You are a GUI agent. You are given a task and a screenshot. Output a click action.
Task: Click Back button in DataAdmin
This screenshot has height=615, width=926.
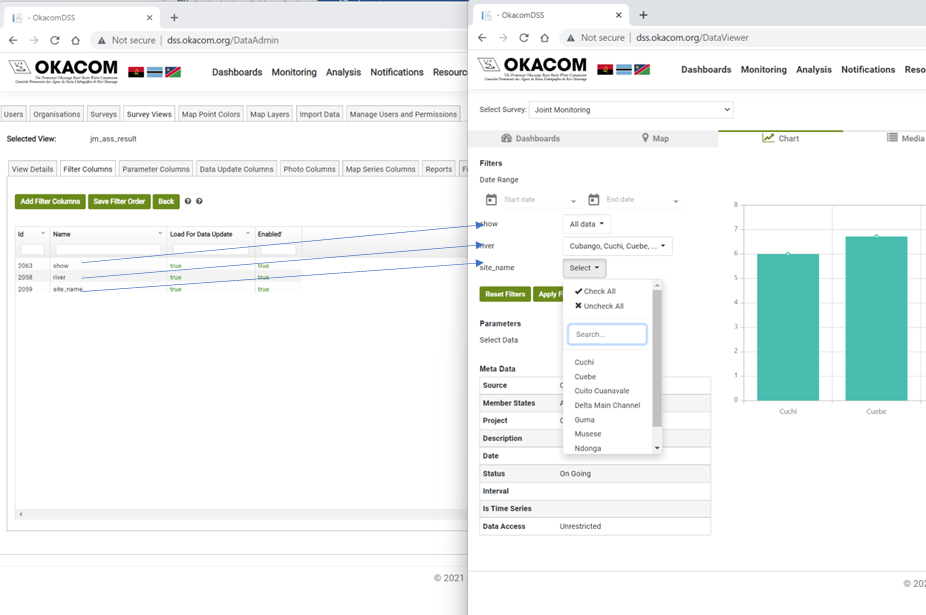[x=166, y=201]
